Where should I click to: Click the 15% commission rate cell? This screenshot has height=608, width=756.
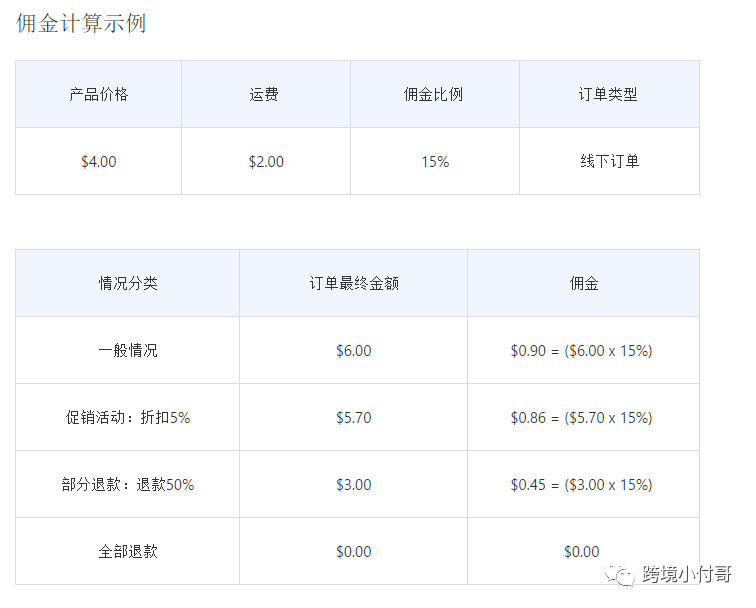[434, 161]
